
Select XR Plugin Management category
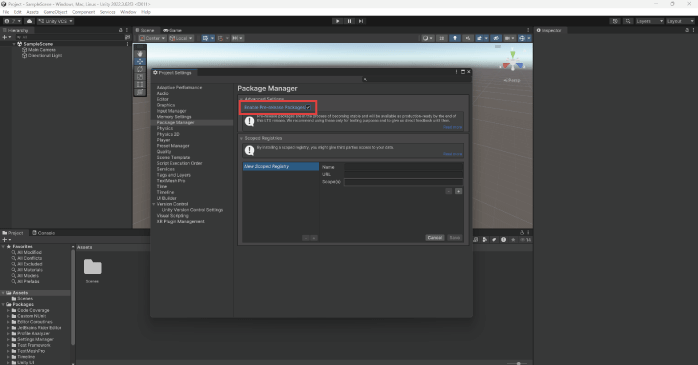[x=180, y=222]
